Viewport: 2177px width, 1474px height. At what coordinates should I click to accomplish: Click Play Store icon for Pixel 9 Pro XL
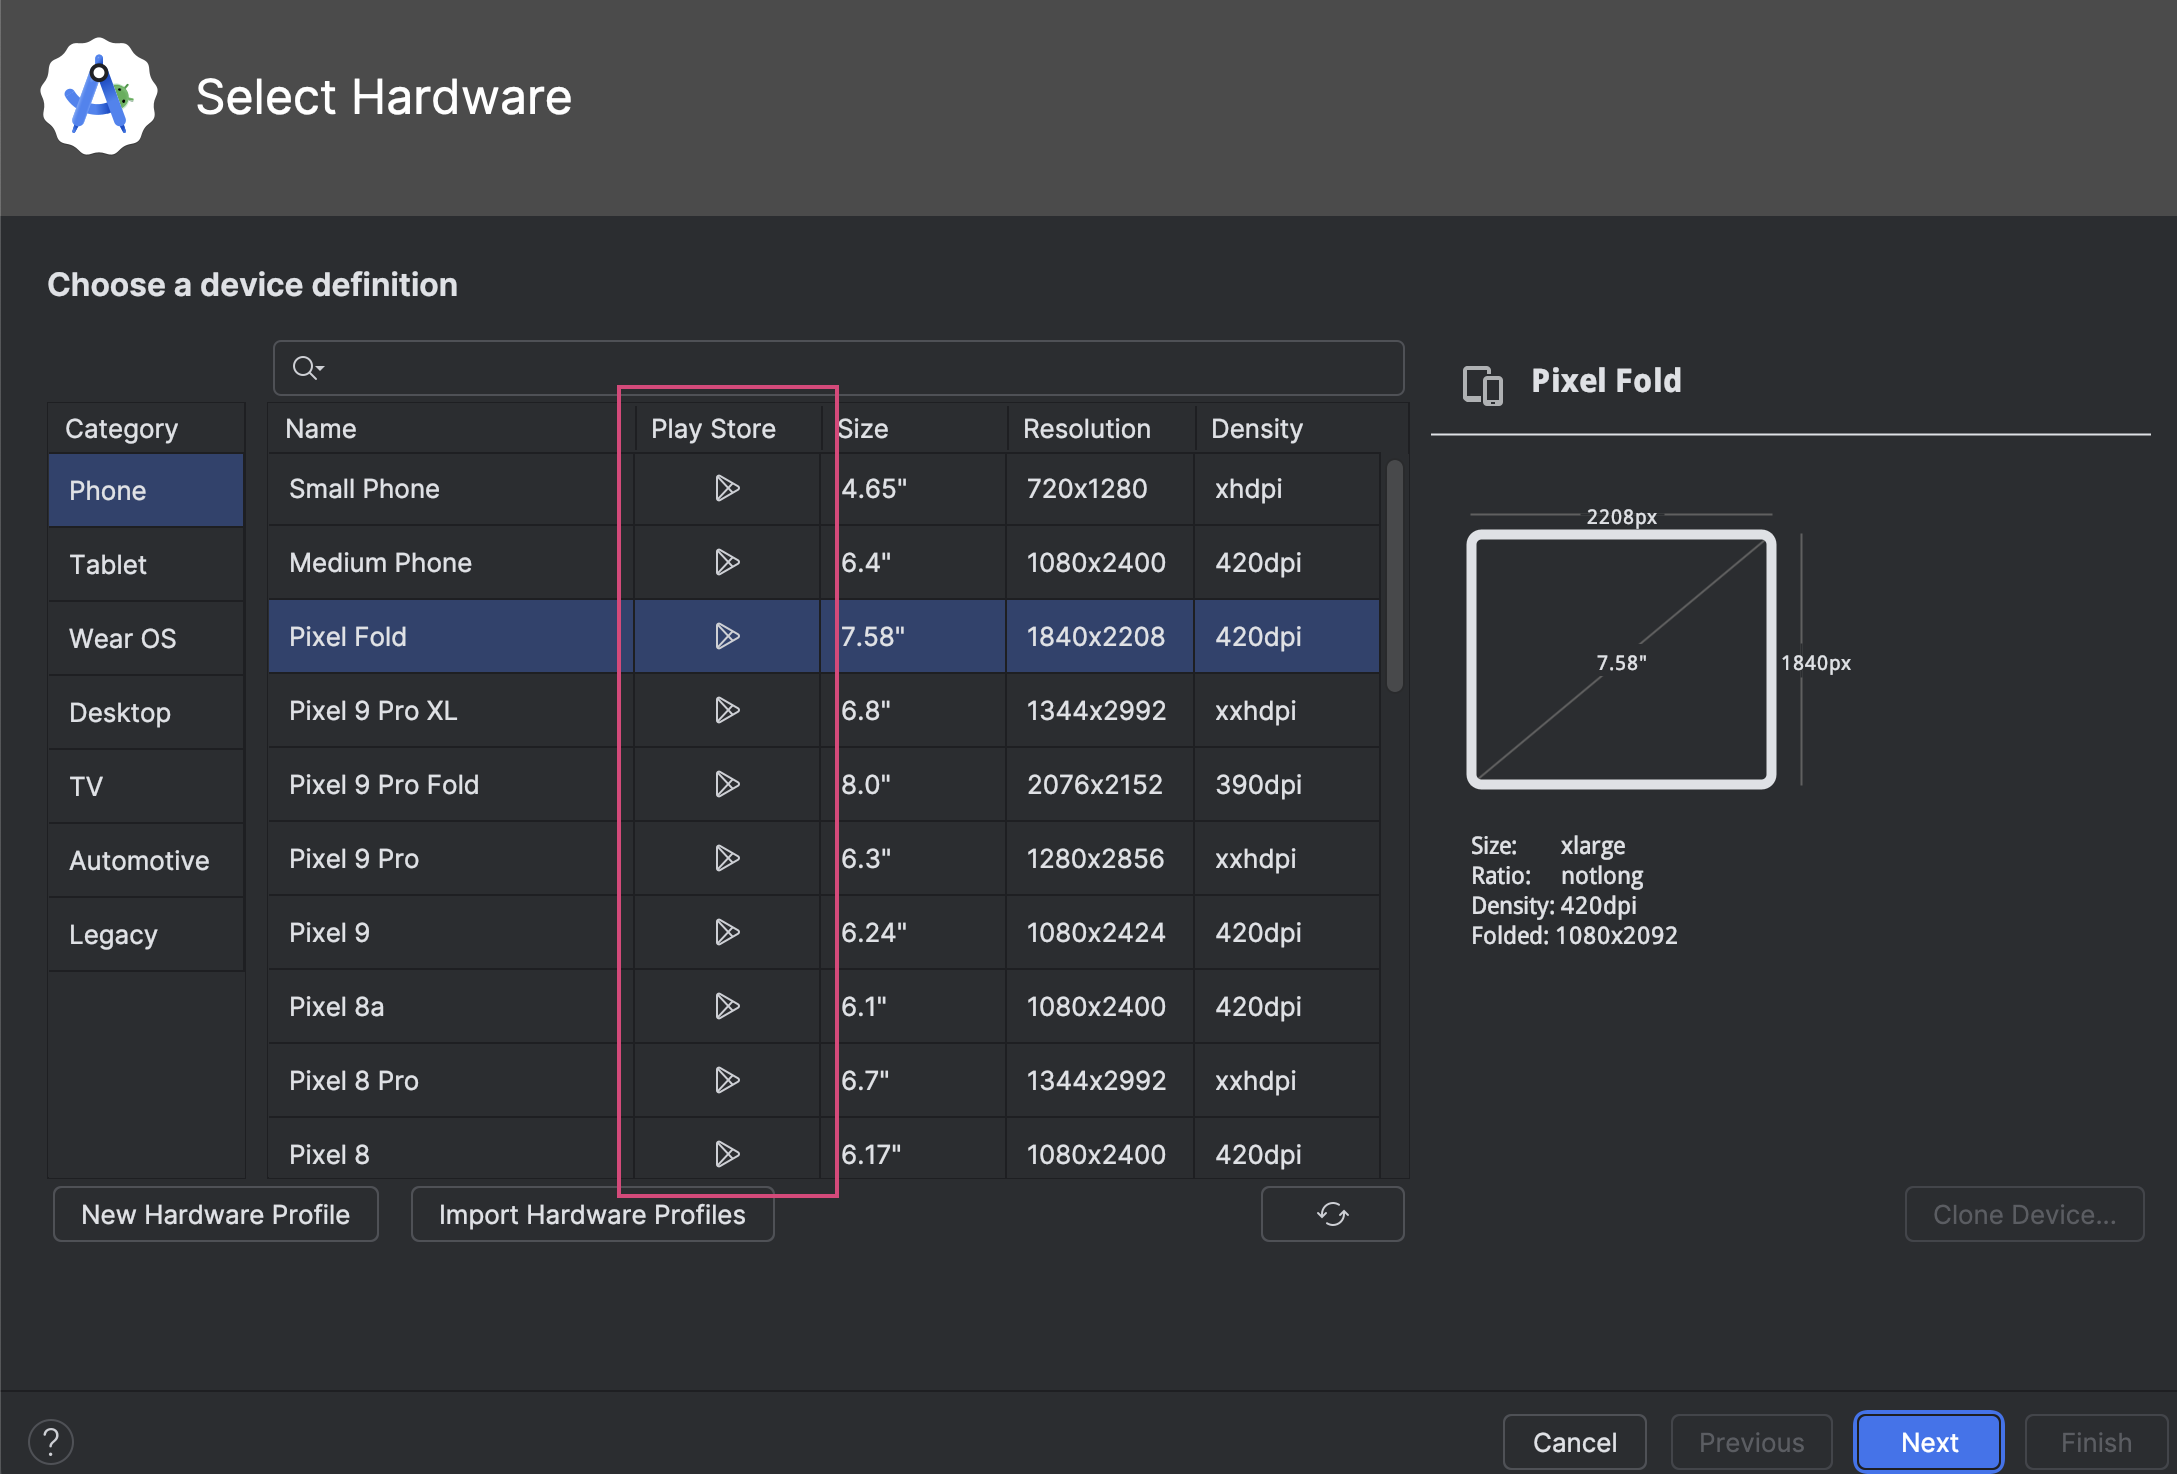[727, 710]
